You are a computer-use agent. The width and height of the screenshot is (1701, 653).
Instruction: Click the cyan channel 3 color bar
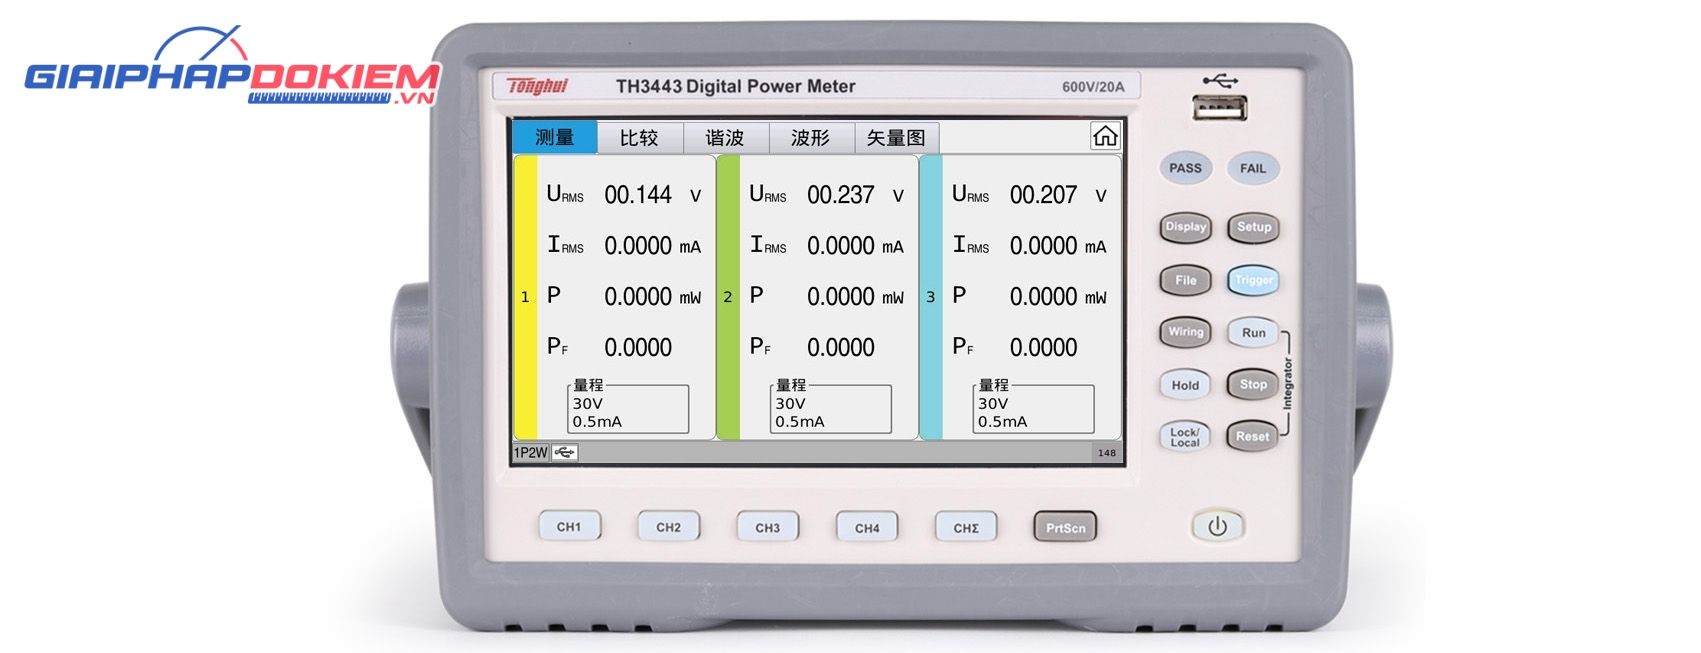(931, 297)
